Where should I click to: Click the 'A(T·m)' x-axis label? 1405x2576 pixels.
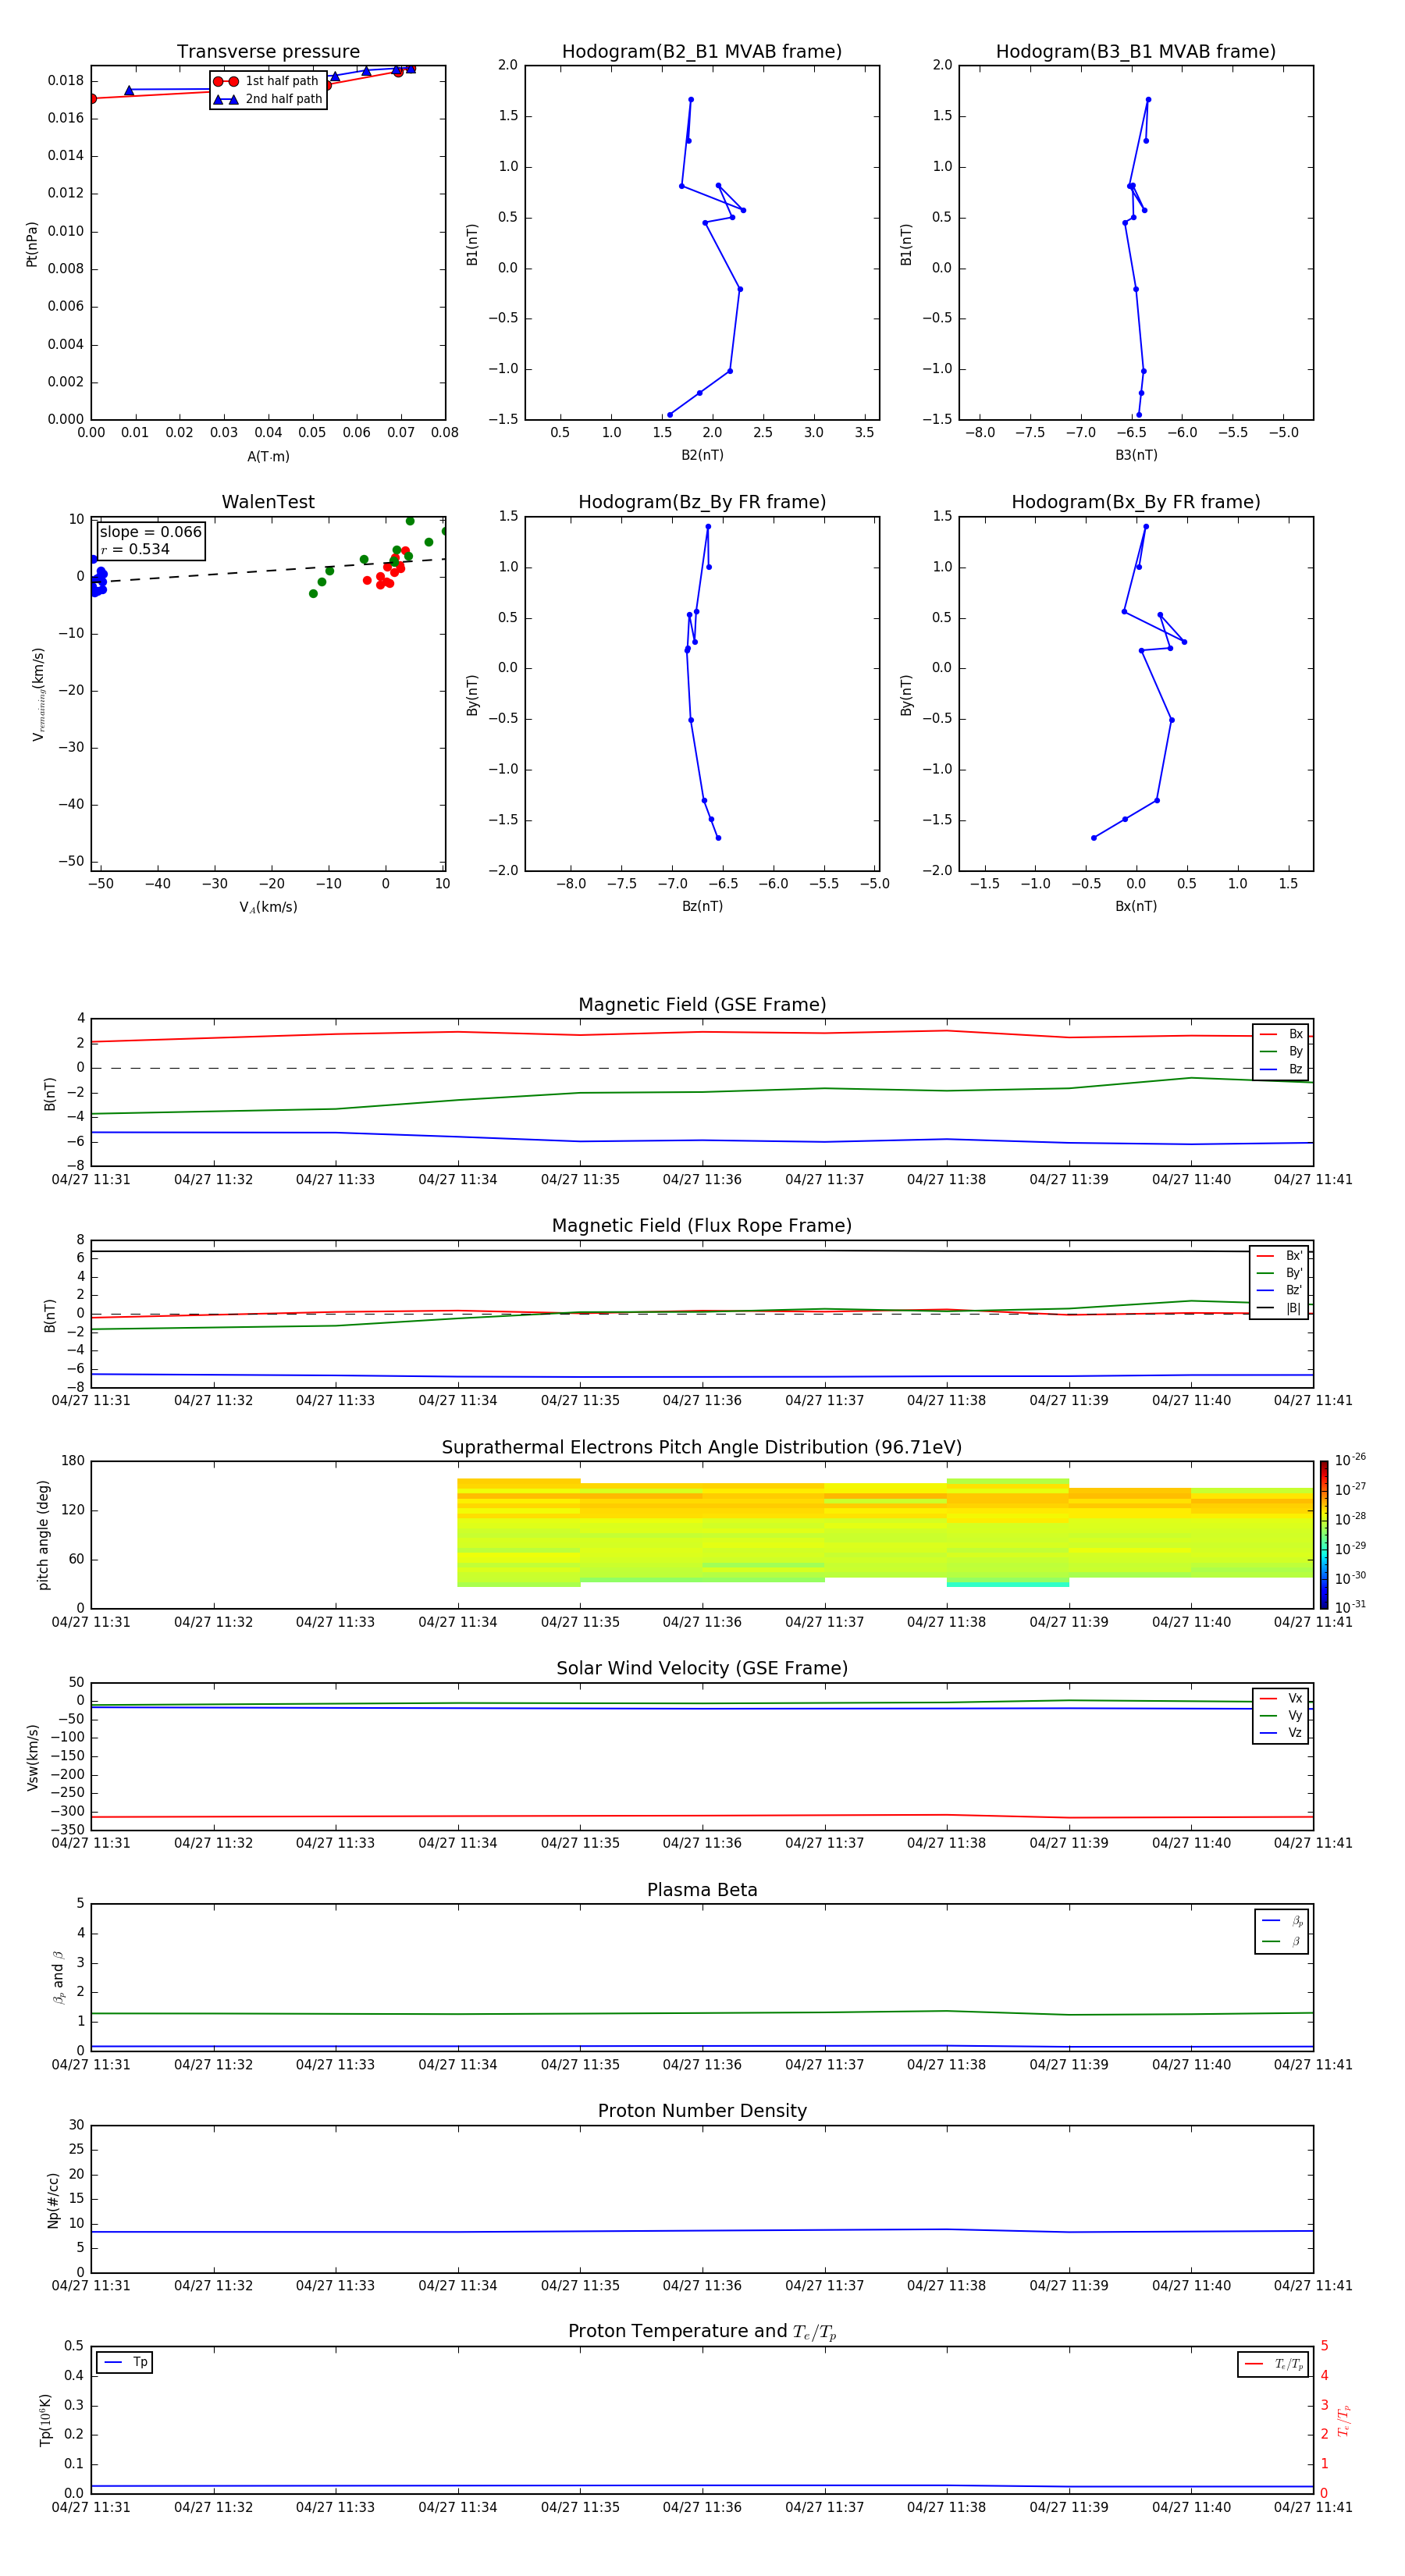(x=268, y=457)
